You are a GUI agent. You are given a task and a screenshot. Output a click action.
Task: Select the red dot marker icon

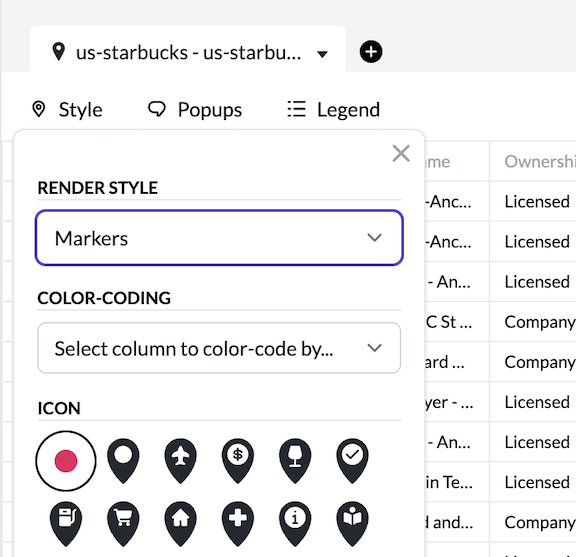pos(66,461)
